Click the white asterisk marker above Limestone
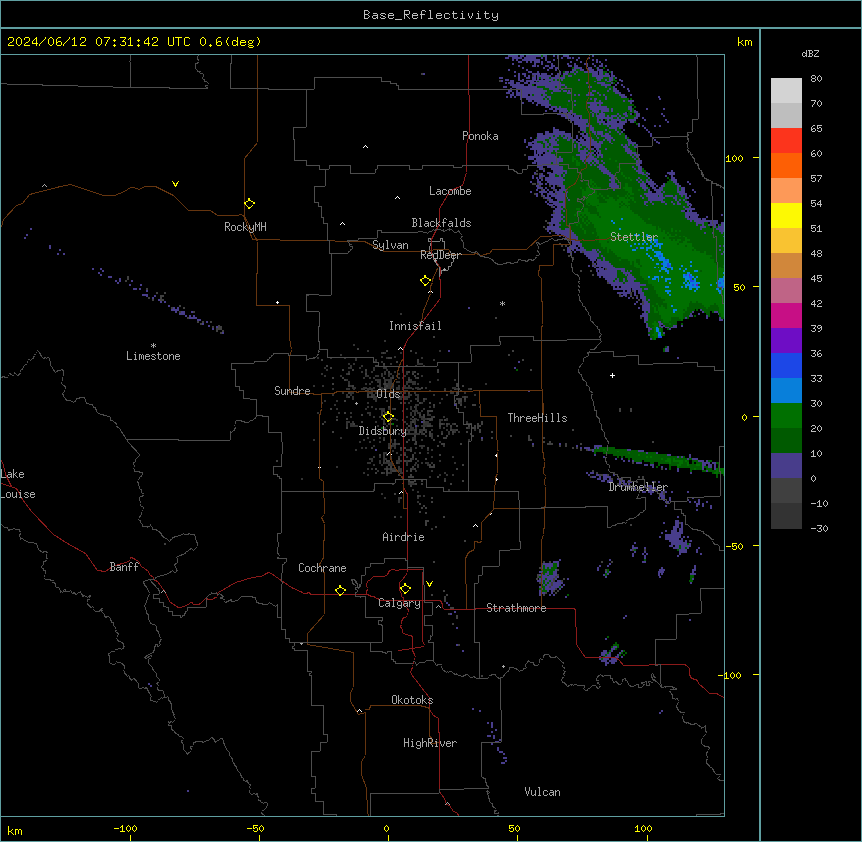 (x=153, y=346)
